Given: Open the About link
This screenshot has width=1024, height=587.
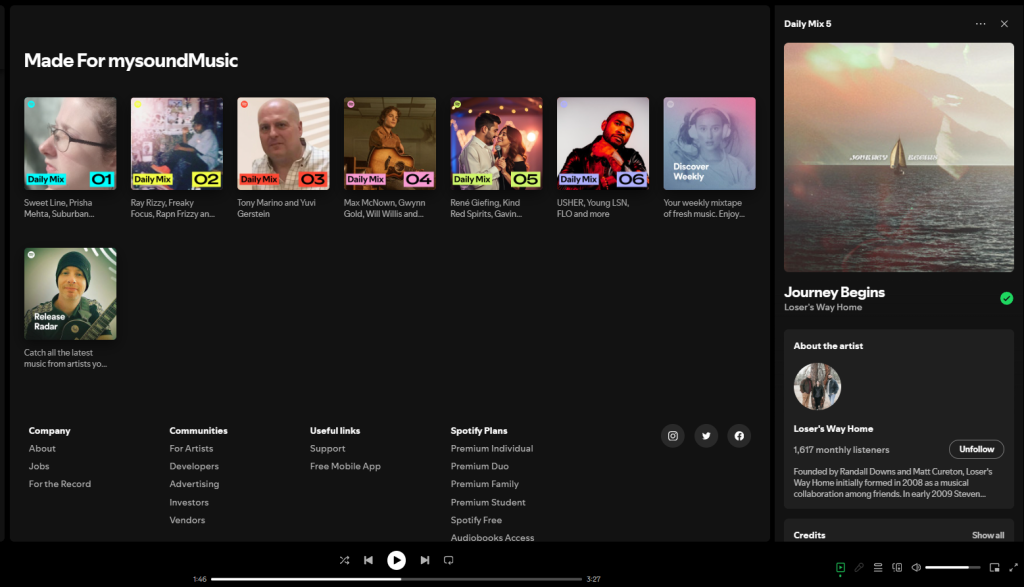Looking at the screenshot, I should pyautogui.click(x=42, y=449).
